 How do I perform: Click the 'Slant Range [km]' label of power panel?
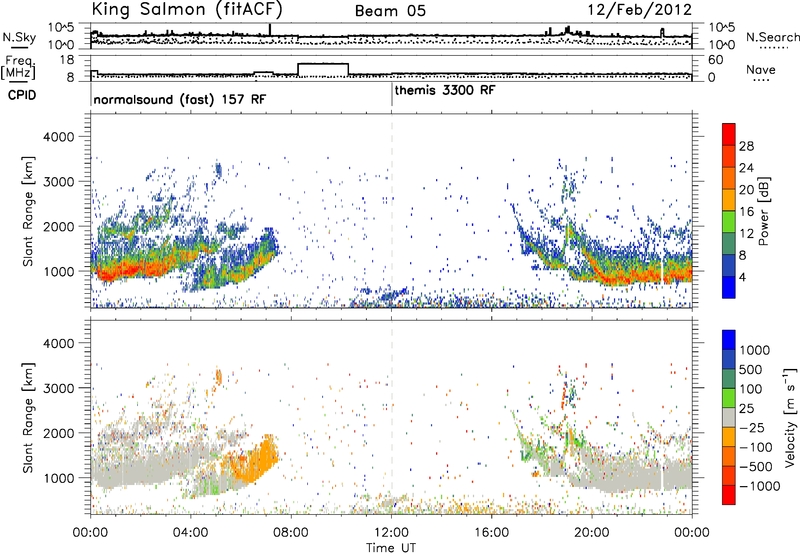click(x=28, y=211)
